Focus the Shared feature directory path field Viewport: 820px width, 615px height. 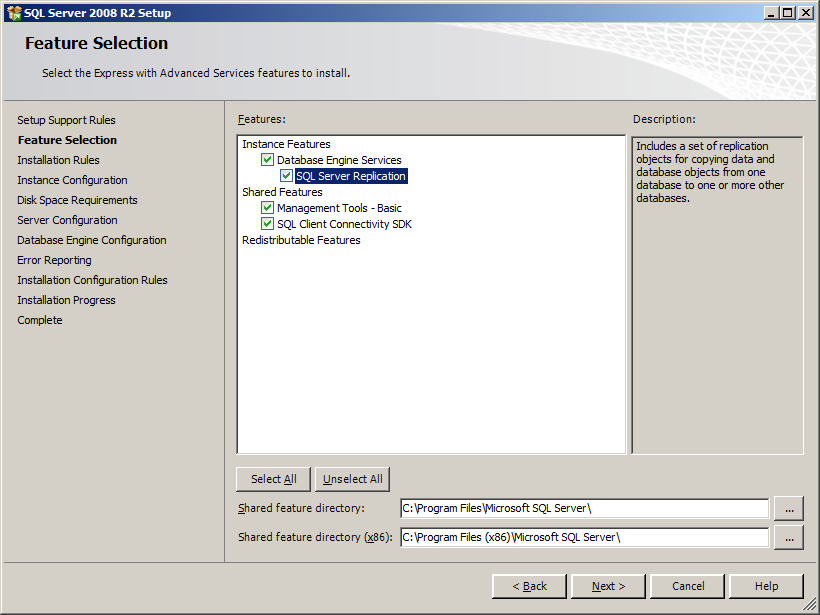click(x=585, y=508)
